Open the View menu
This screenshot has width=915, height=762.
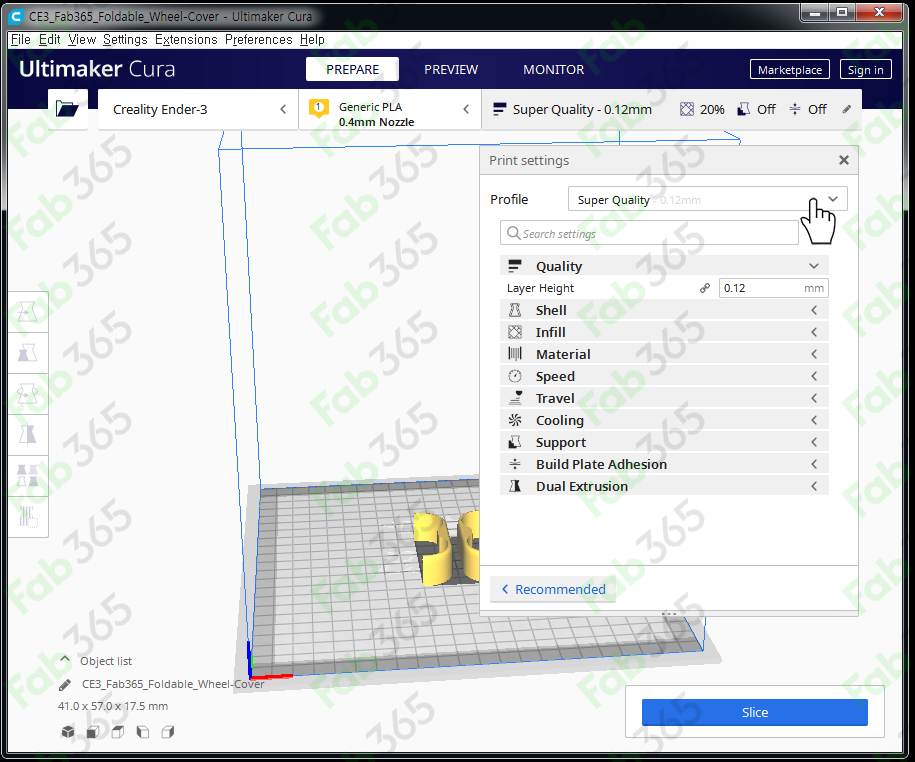82,40
